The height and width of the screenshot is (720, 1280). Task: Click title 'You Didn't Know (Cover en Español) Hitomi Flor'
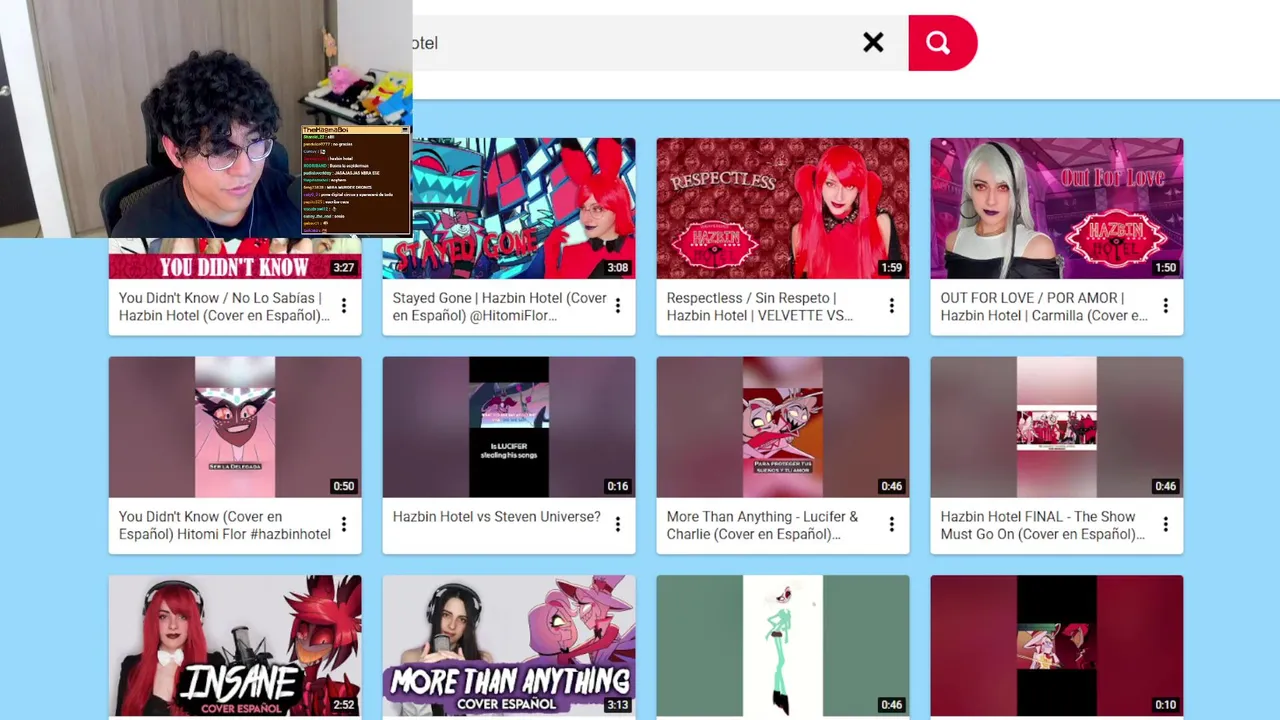225,526
